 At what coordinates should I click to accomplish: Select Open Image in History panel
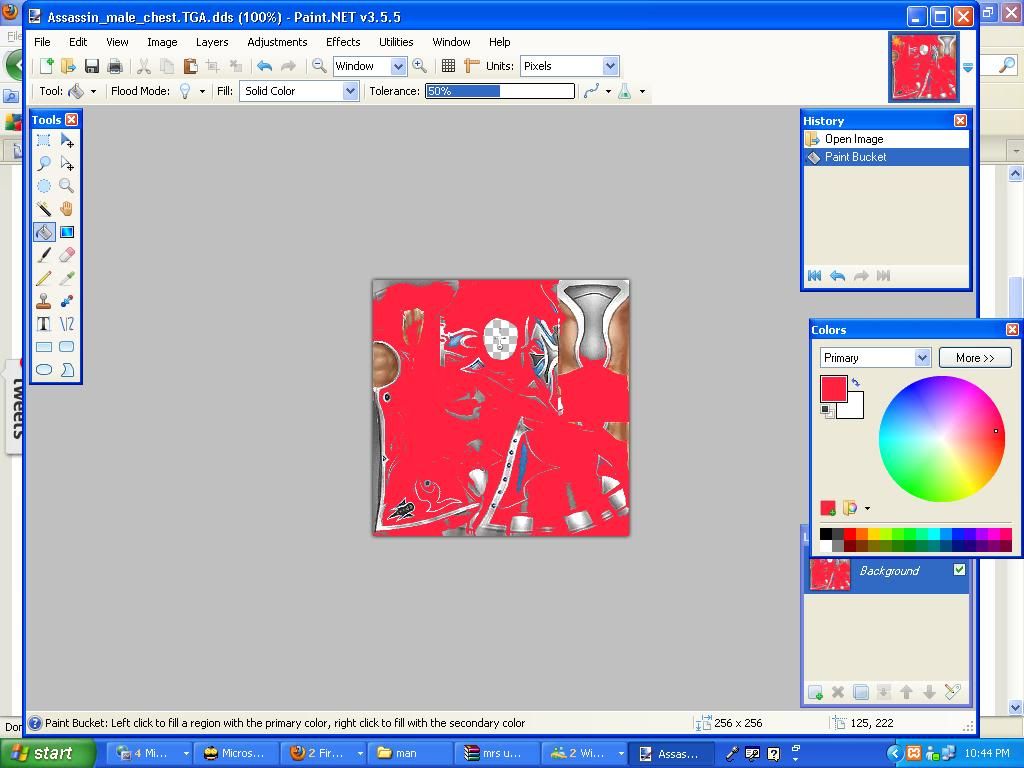coord(853,139)
